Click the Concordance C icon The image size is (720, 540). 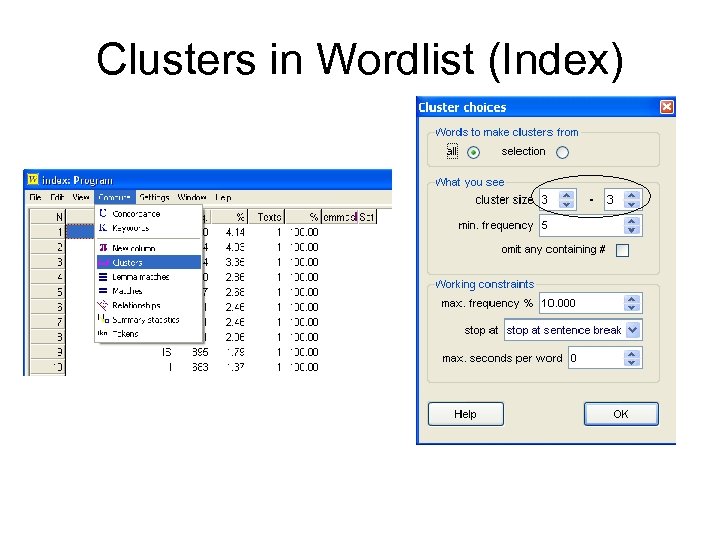coord(103,213)
